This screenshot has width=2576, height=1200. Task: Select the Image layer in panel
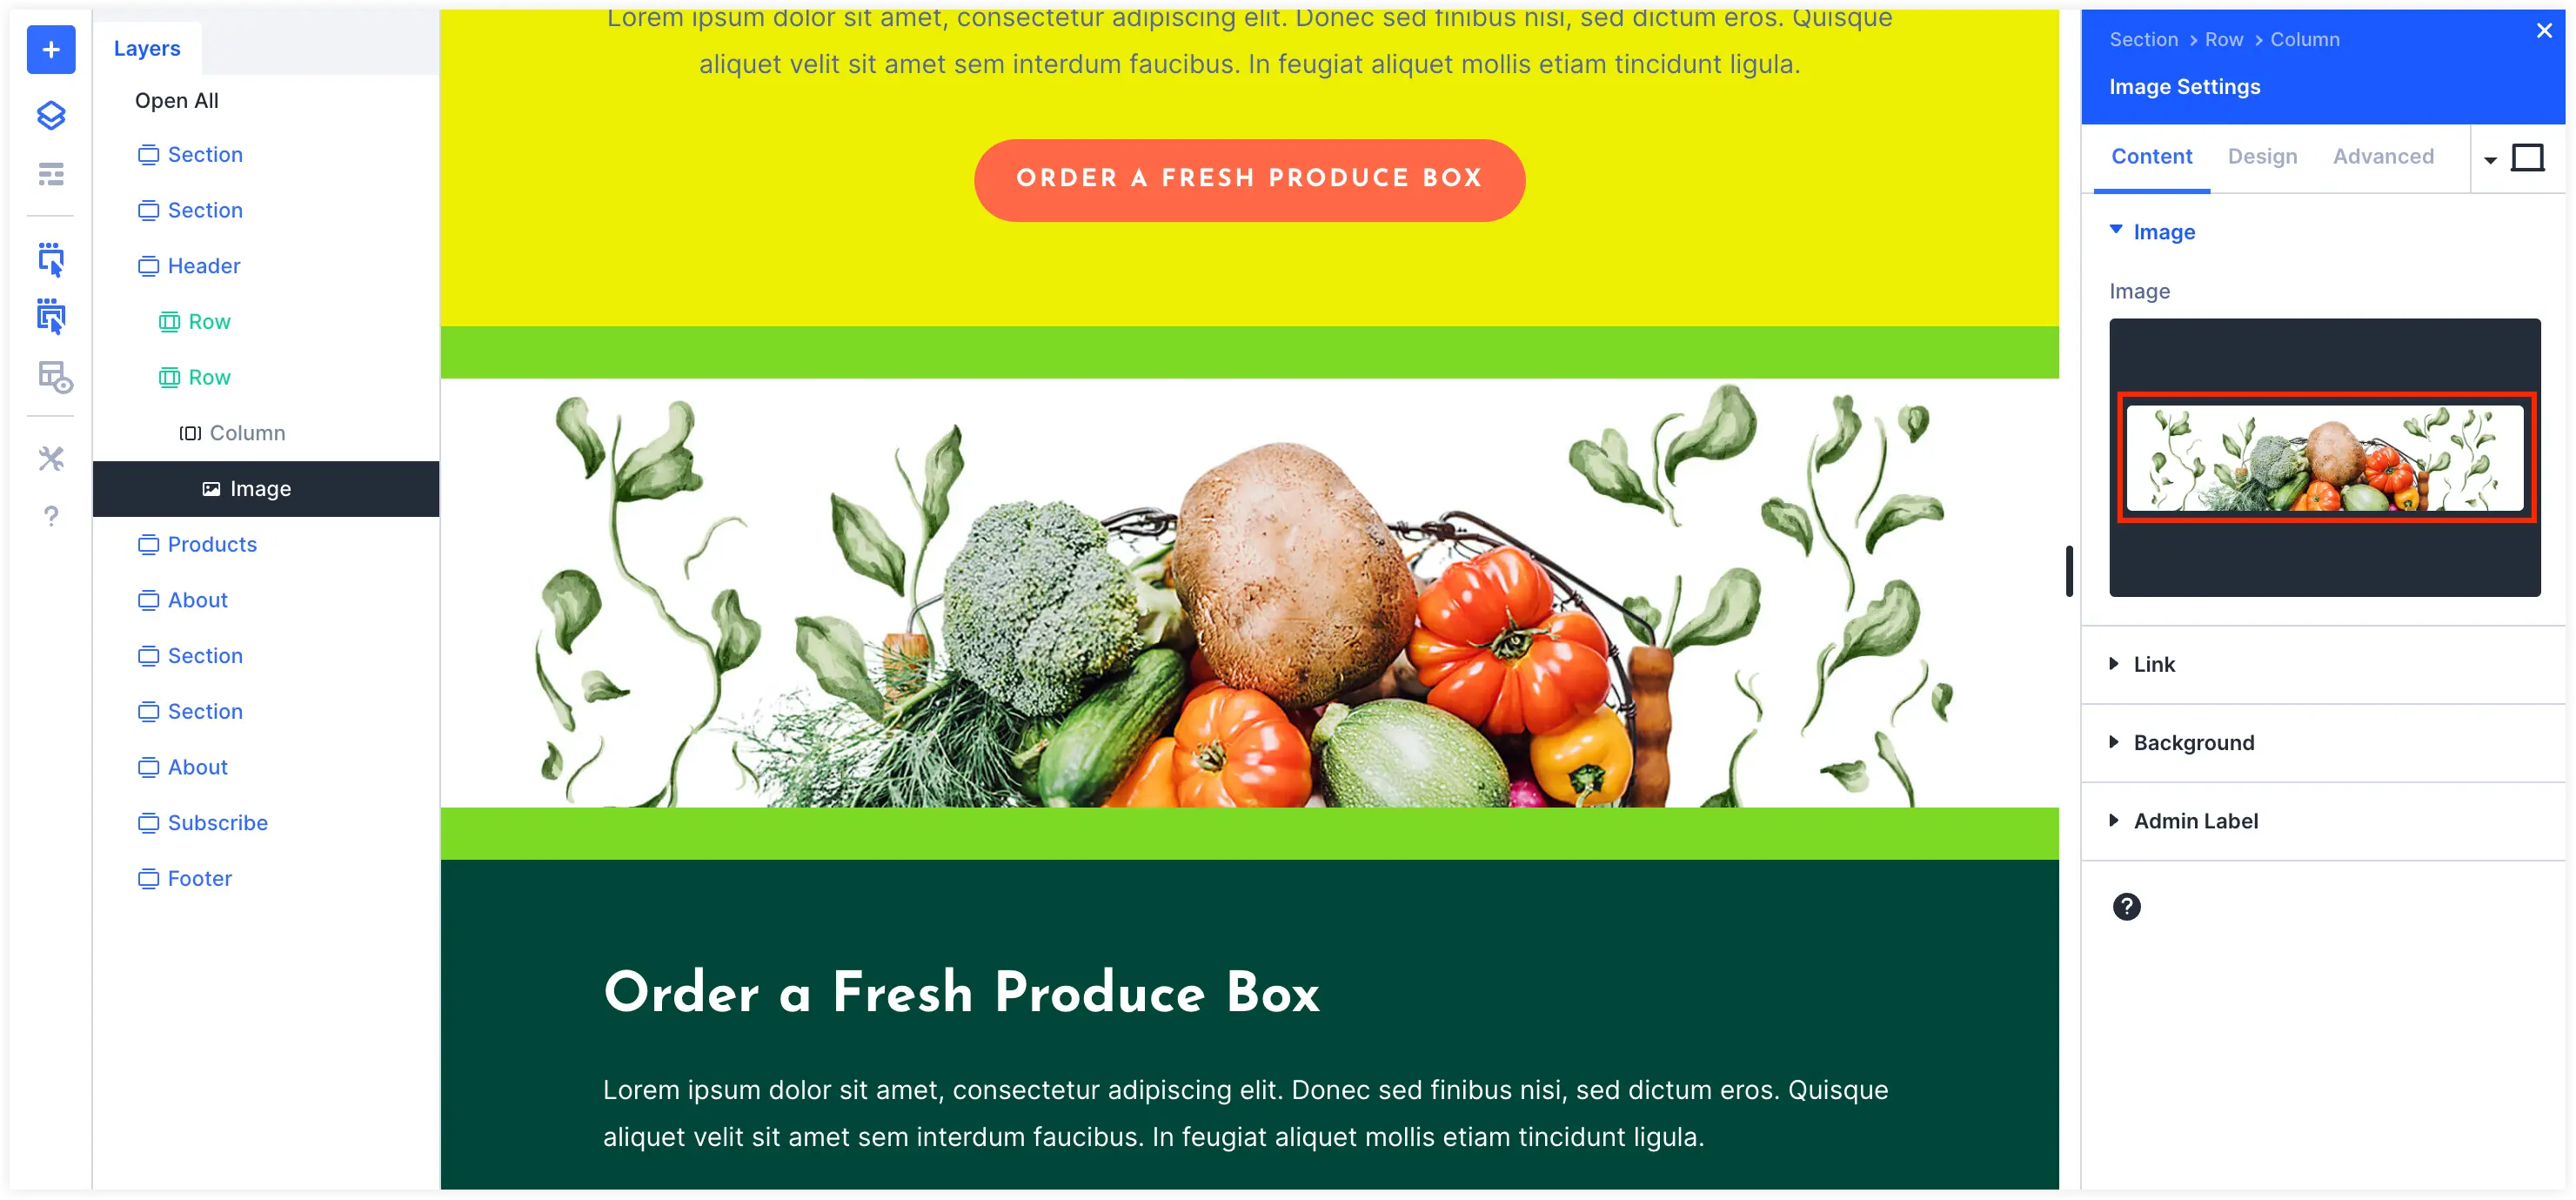point(261,488)
